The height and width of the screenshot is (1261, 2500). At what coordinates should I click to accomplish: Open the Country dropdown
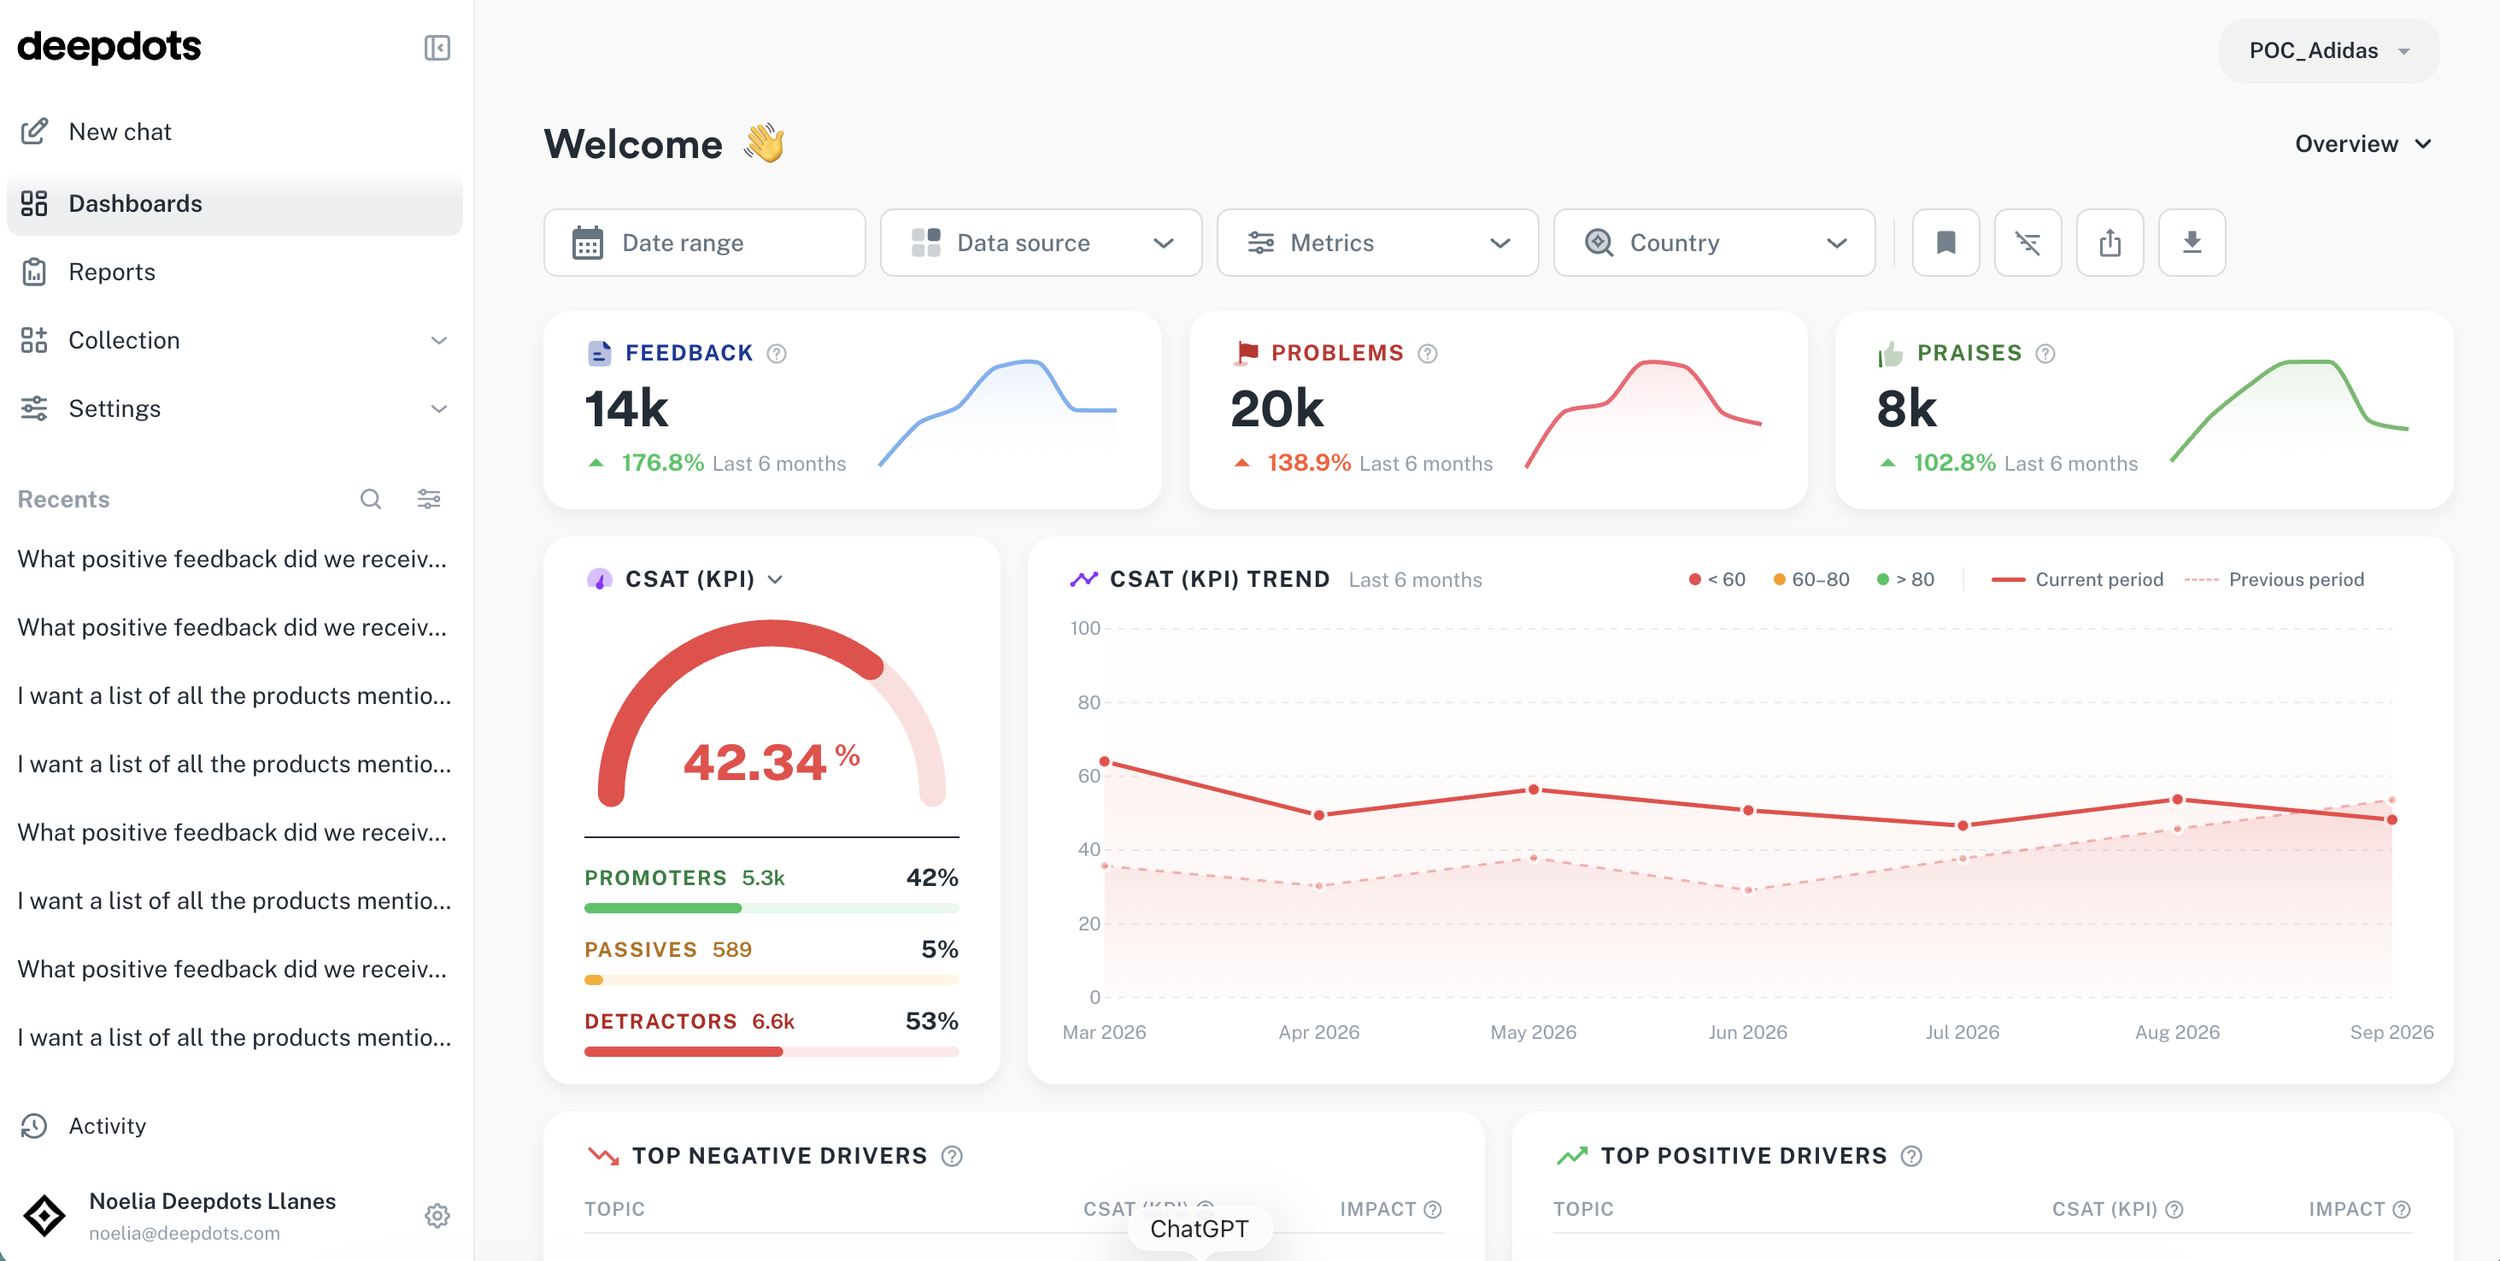tap(1714, 242)
